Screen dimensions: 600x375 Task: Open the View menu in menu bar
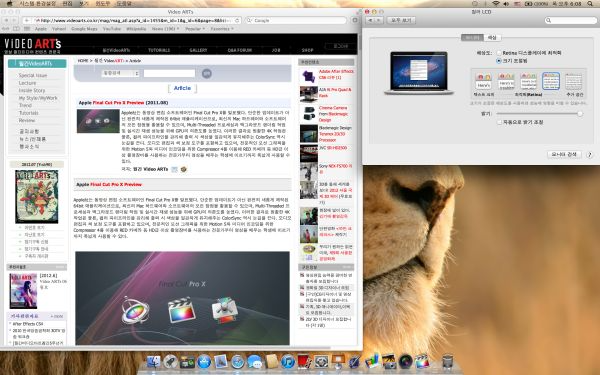(x=83, y=3)
